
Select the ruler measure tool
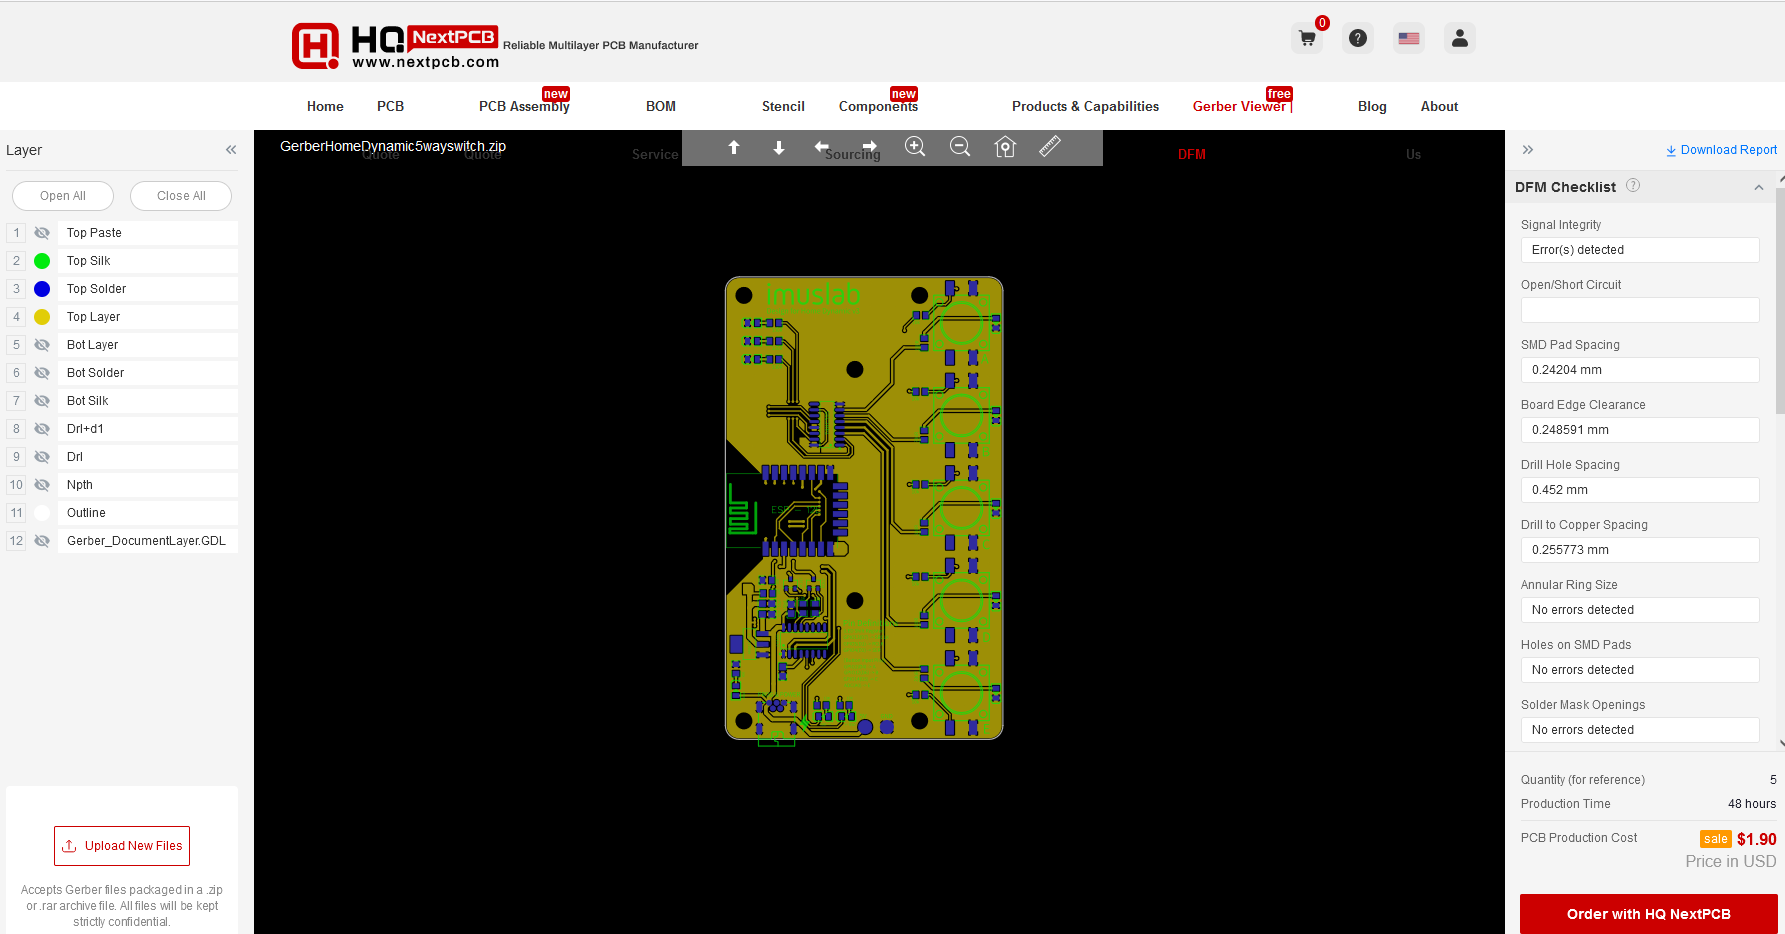1050,147
